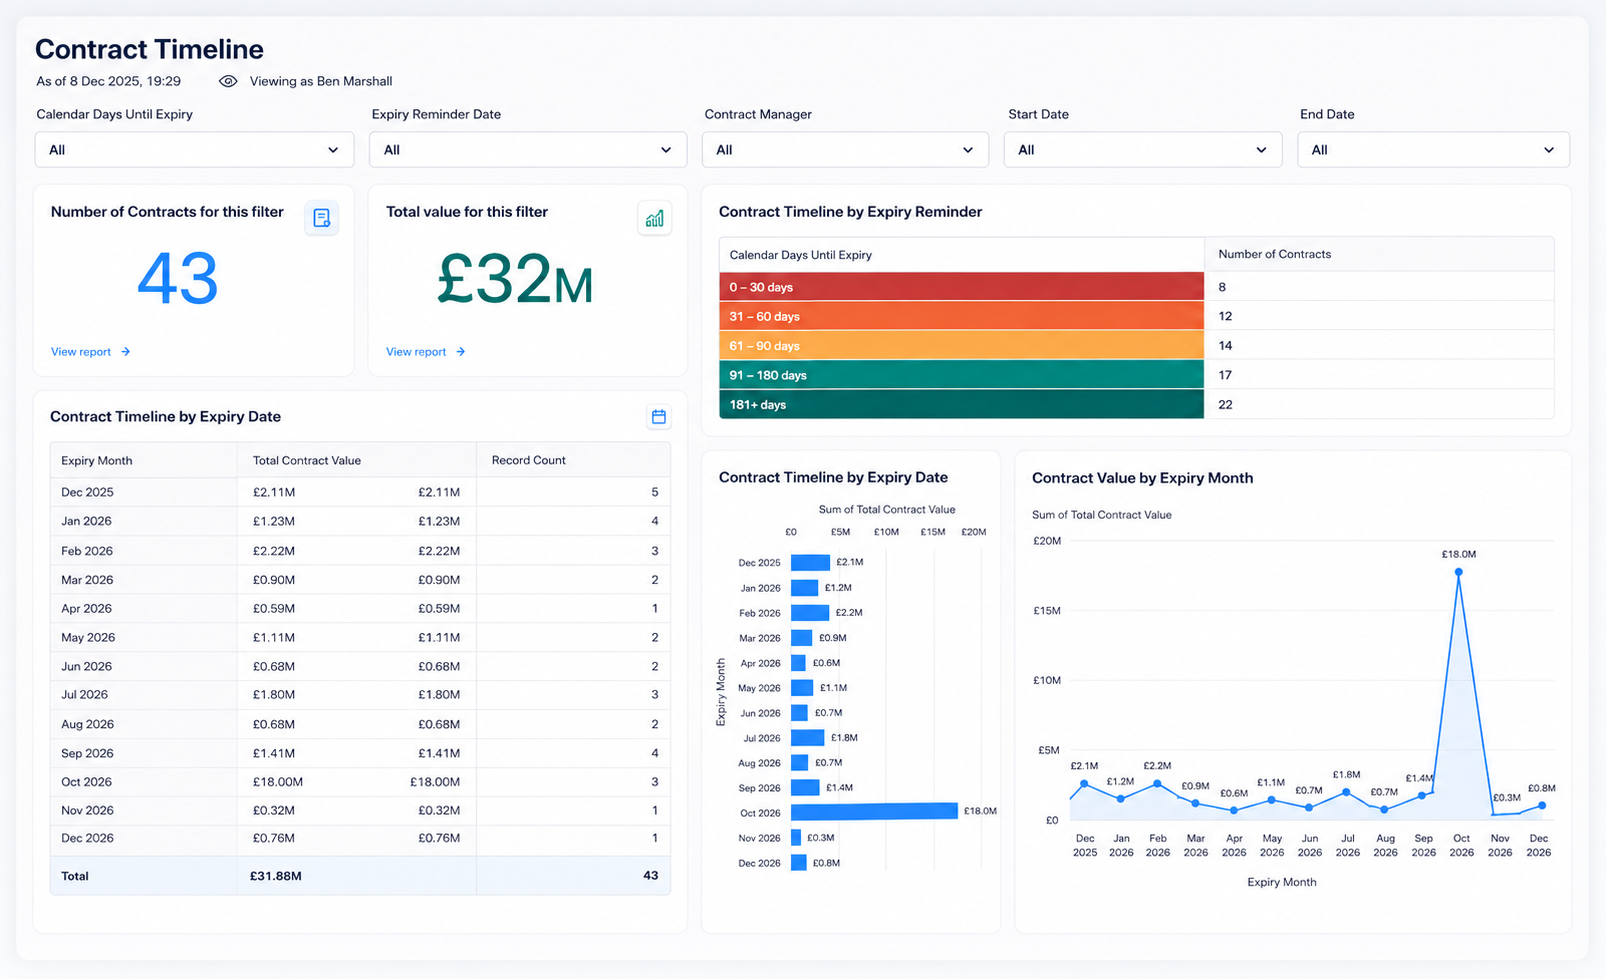Click the Feb 2026 row in expiry table
This screenshot has height=979, width=1606.
click(x=360, y=551)
